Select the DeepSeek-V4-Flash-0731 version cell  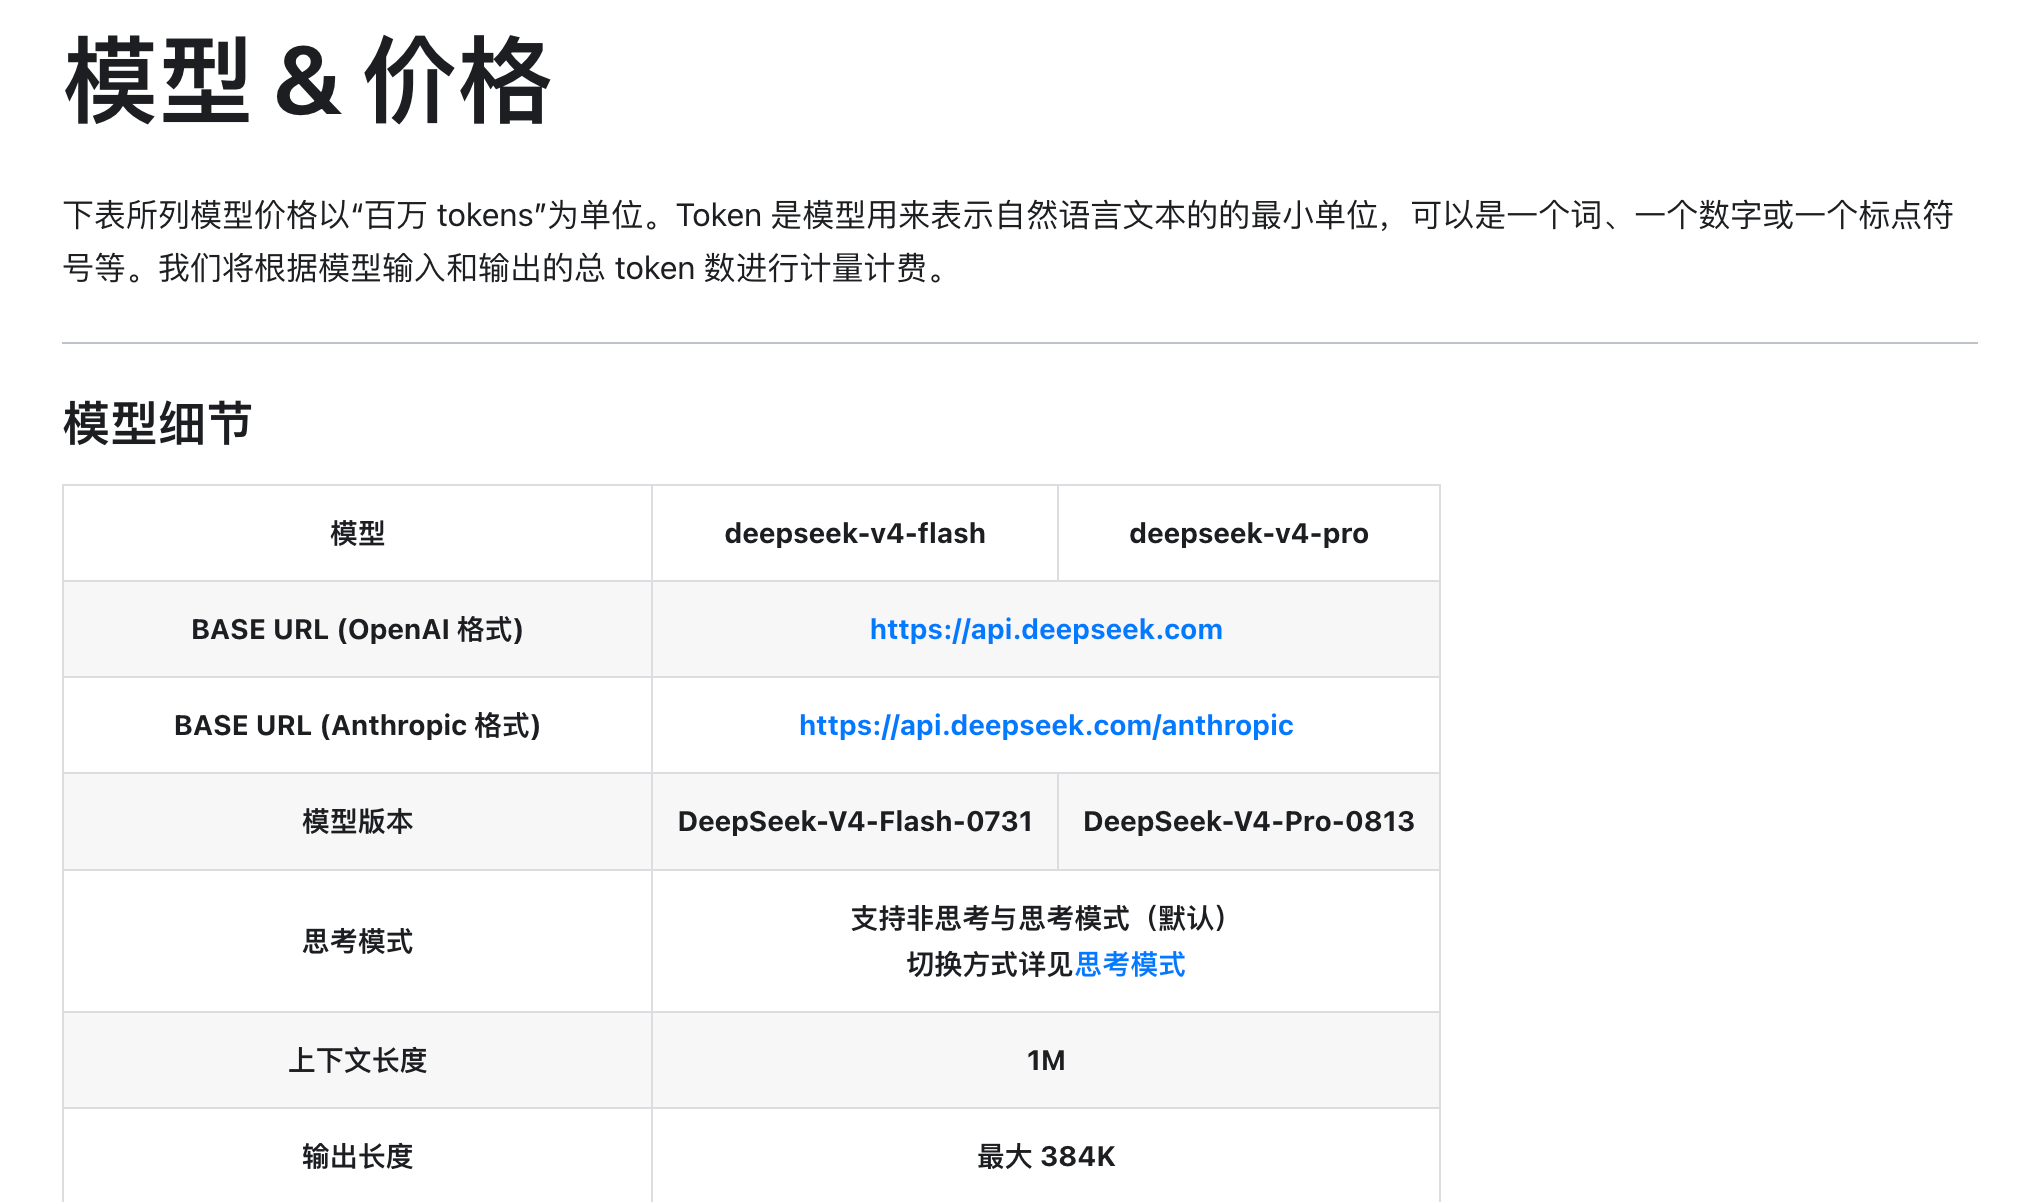coord(855,821)
